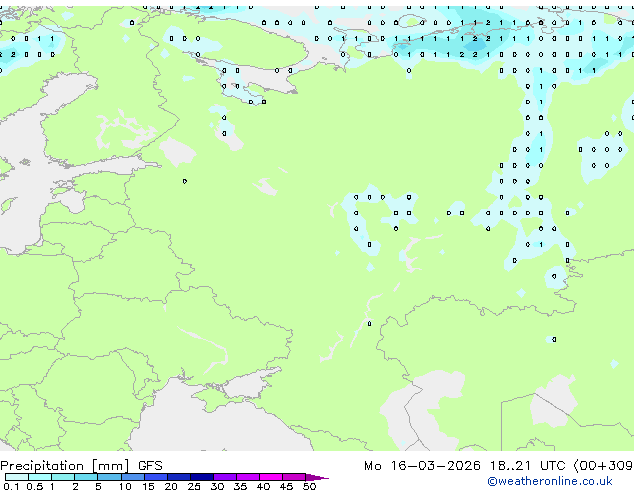Click the above-50 mm arrow tip of legend

[x=317, y=478]
